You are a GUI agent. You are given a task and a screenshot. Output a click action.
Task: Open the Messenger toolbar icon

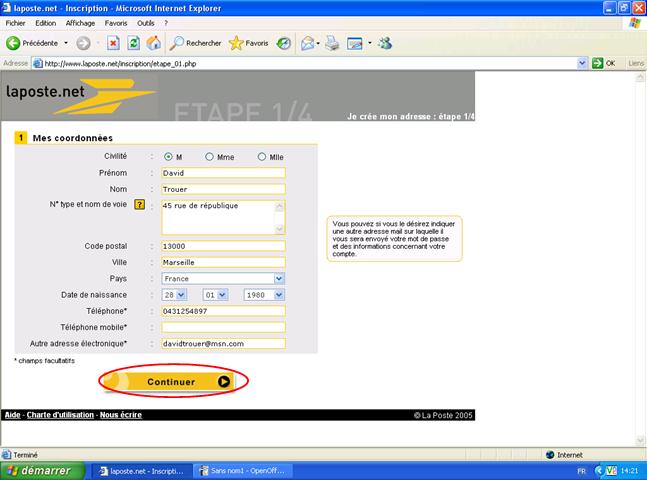(x=385, y=43)
